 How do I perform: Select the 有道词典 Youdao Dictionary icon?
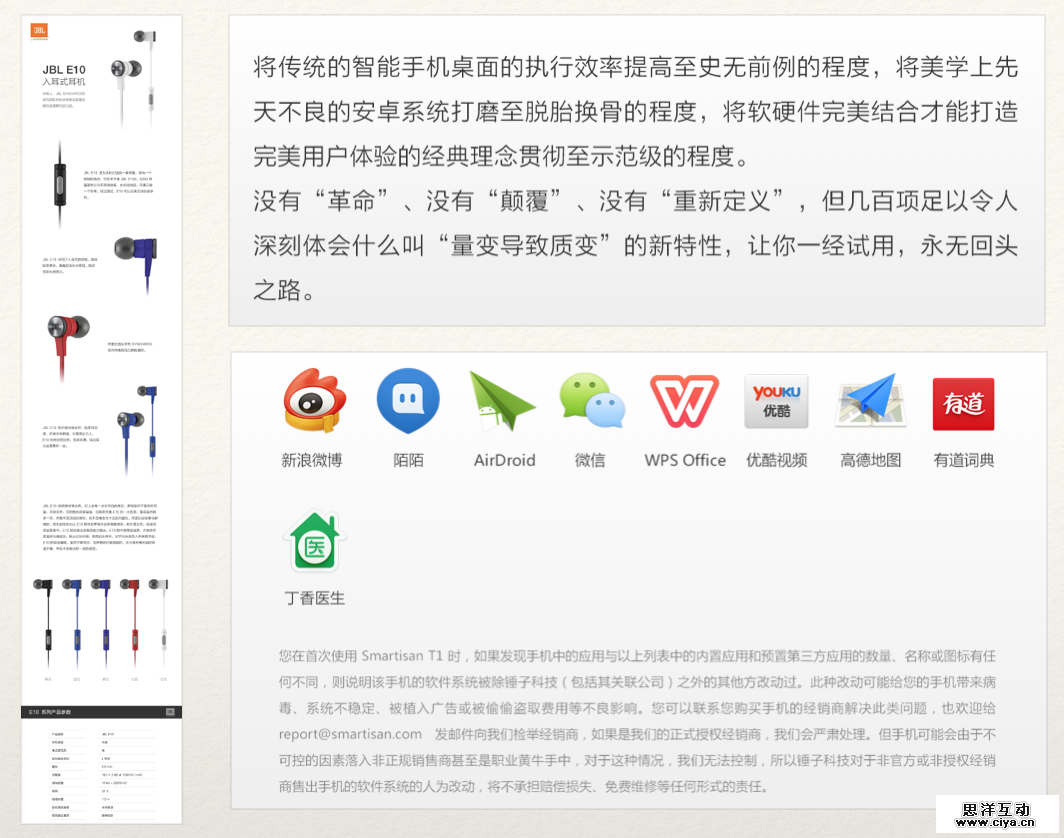click(963, 403)
